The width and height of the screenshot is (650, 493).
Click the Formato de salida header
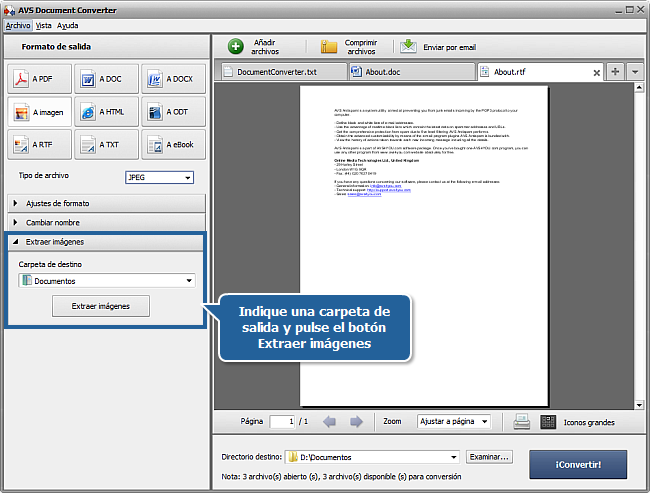(56, 47)
